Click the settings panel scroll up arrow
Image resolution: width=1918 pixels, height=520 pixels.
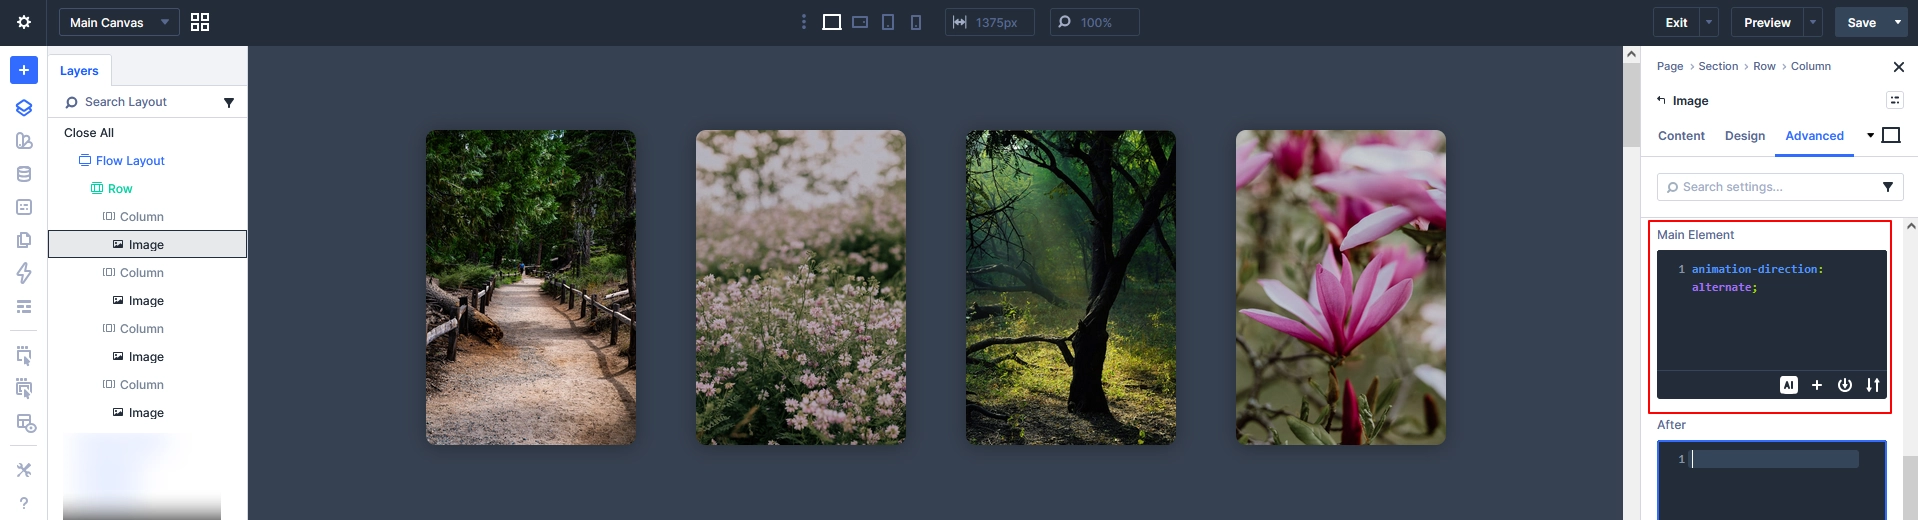[x=1910, y=226]
